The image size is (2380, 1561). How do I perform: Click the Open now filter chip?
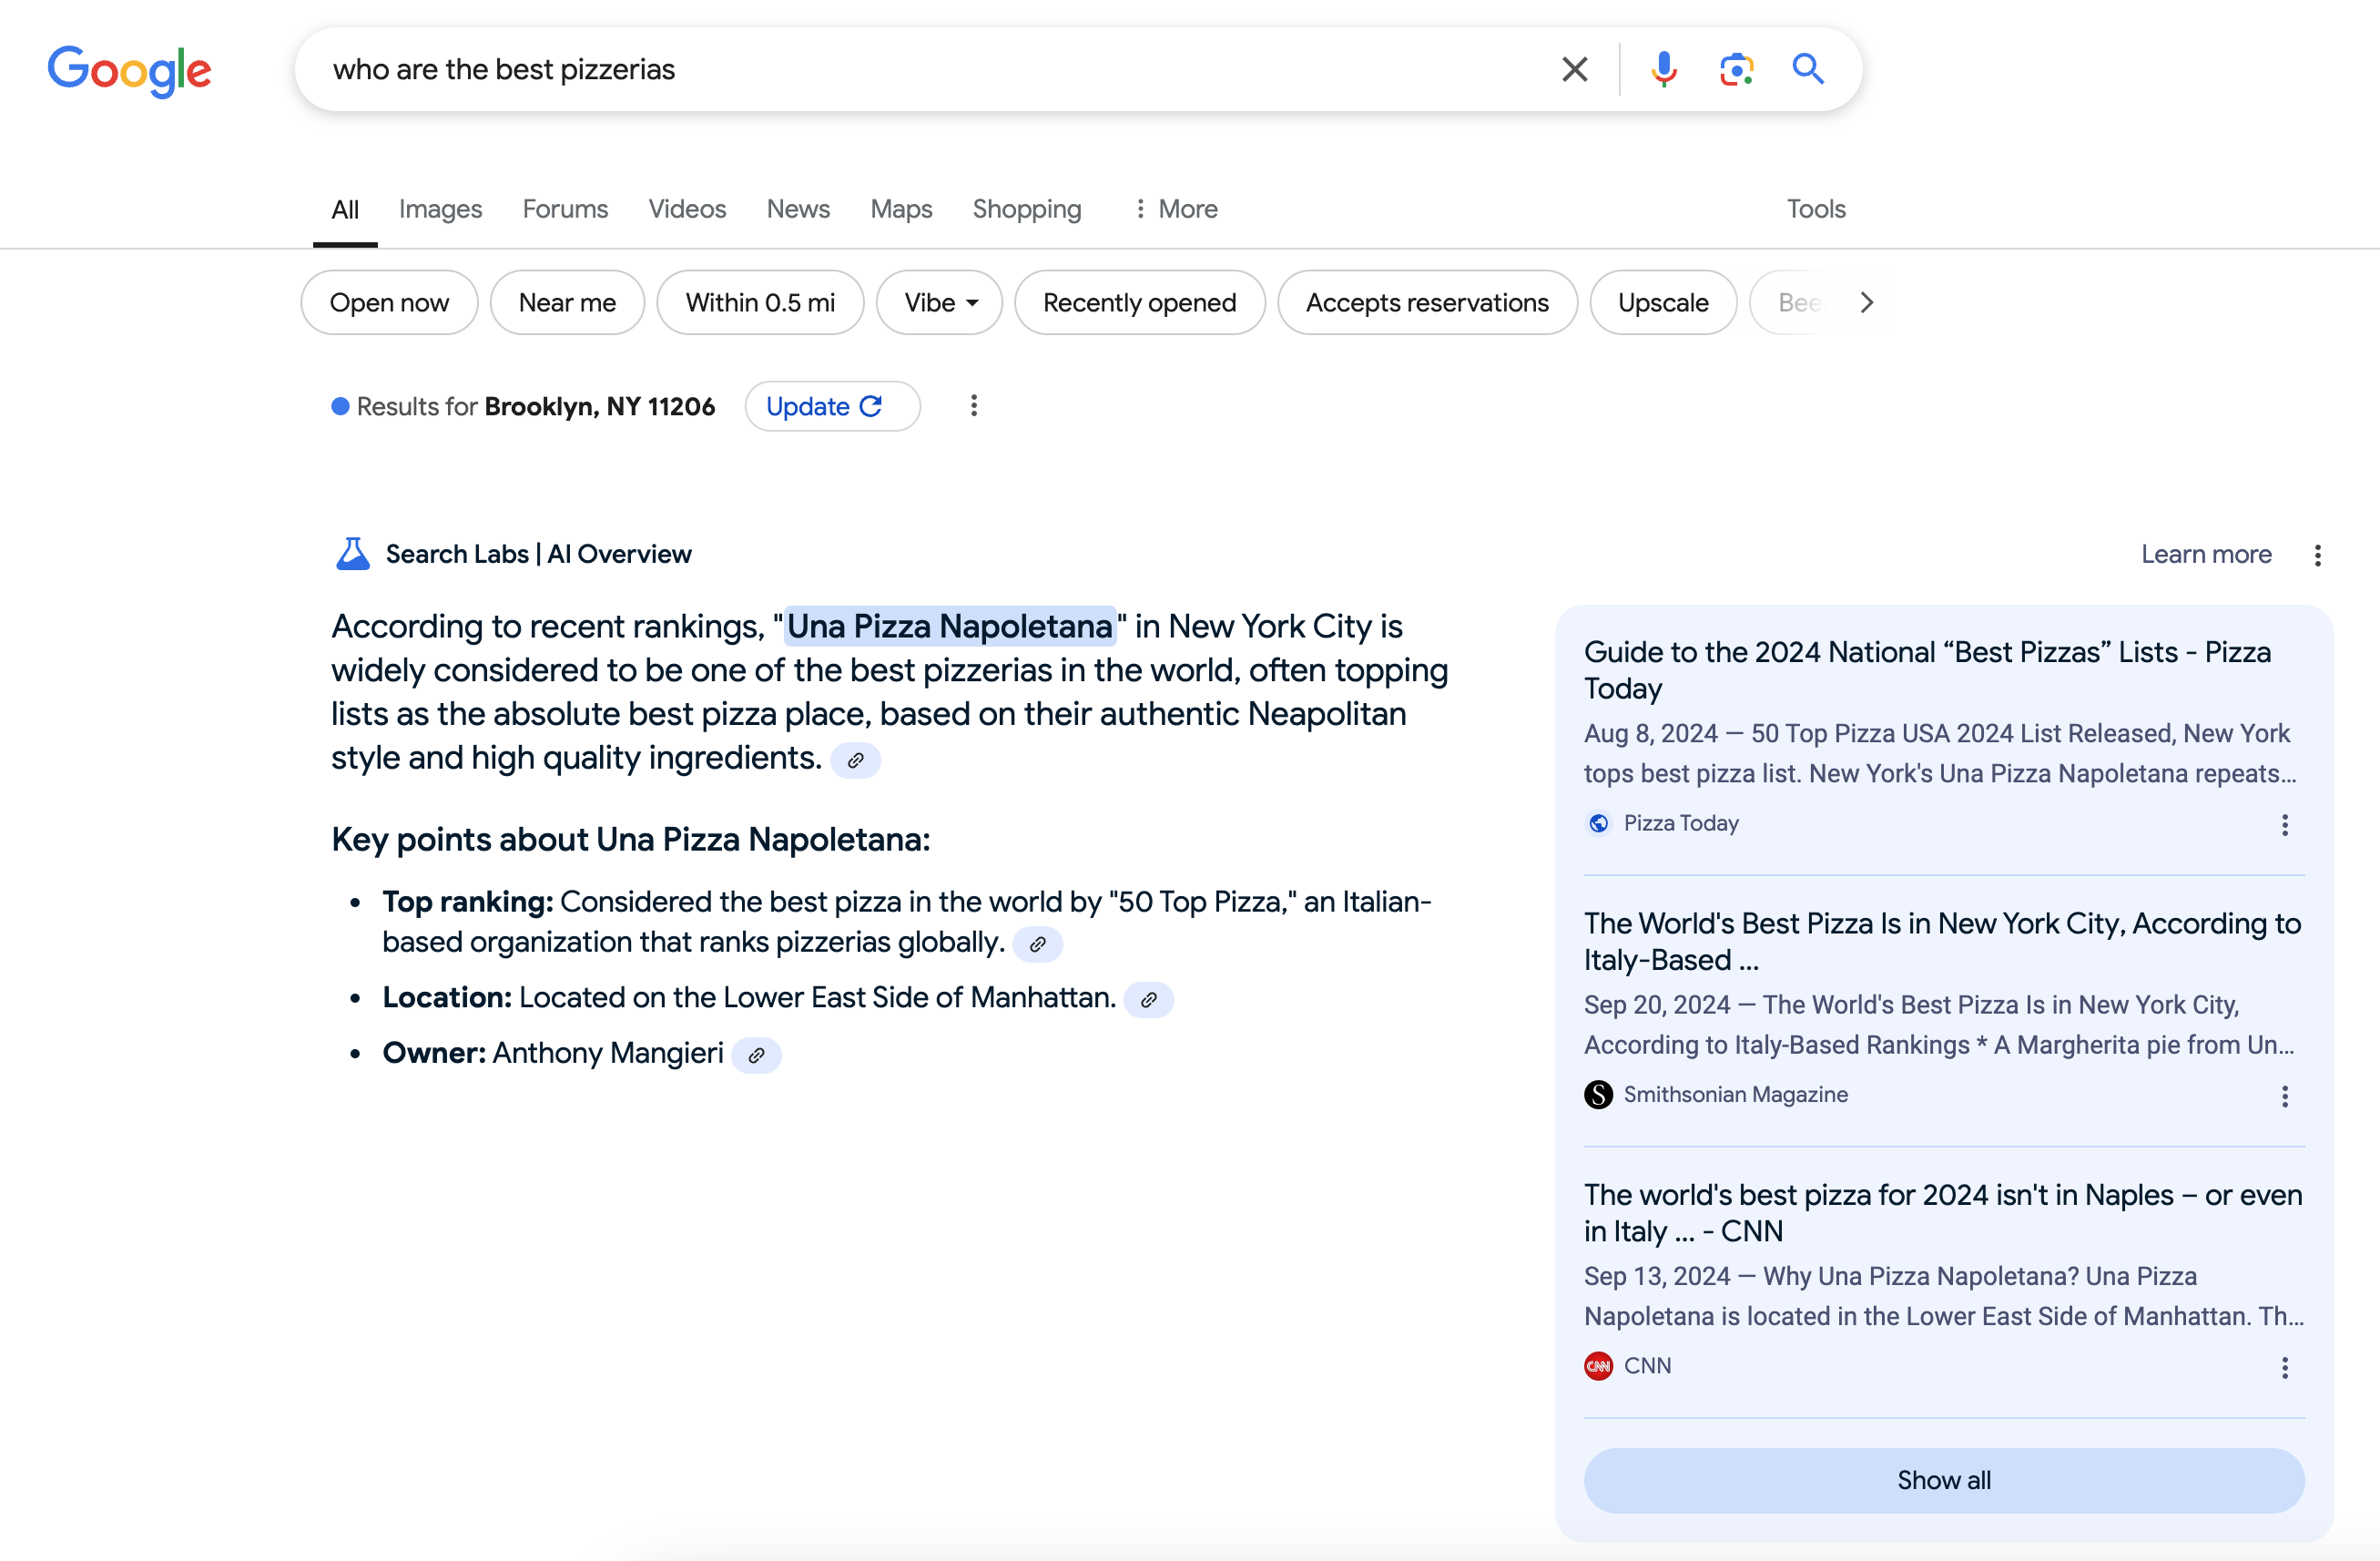388,303
